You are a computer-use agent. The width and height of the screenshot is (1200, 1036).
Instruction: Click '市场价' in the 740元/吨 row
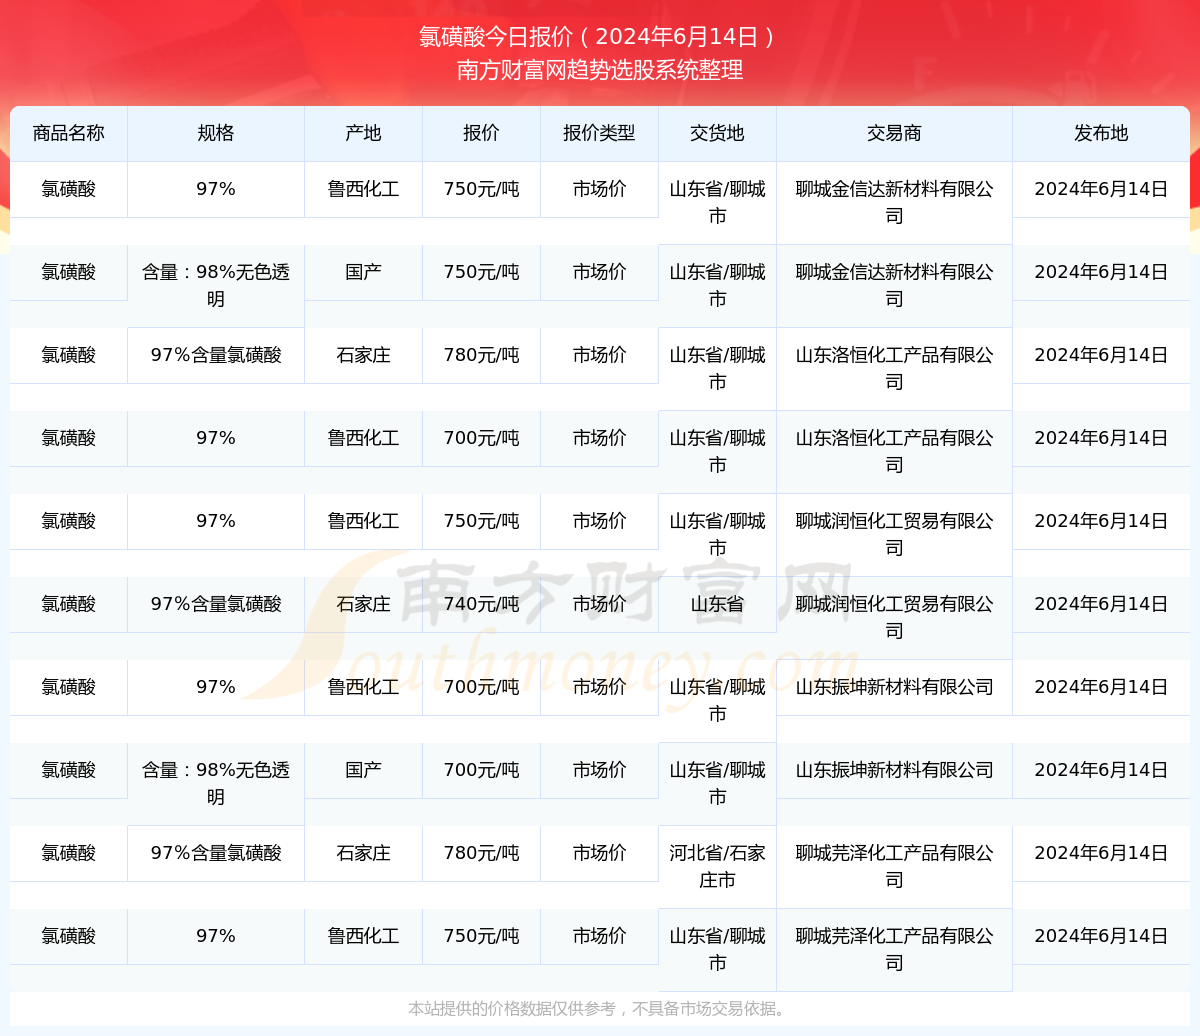pyautogui.click(x=599, y=604)
